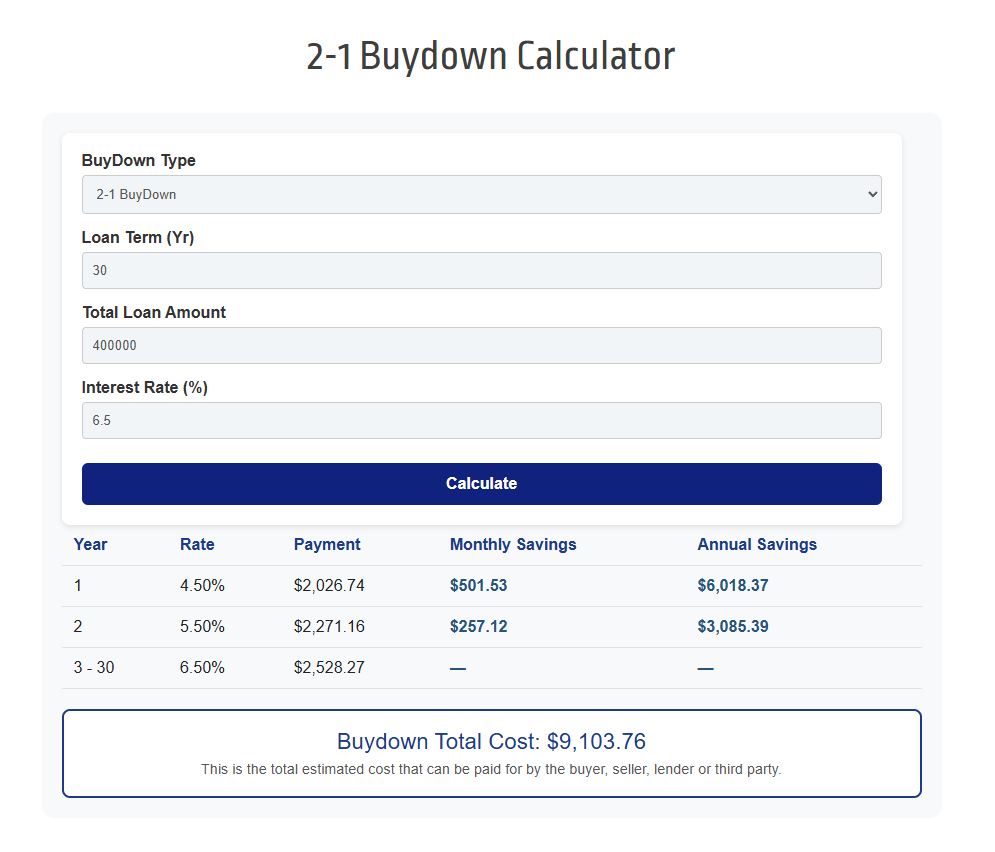Click the 3 - 30 year cell
Viewport: 995px width, 852px height.
[94, 667]
